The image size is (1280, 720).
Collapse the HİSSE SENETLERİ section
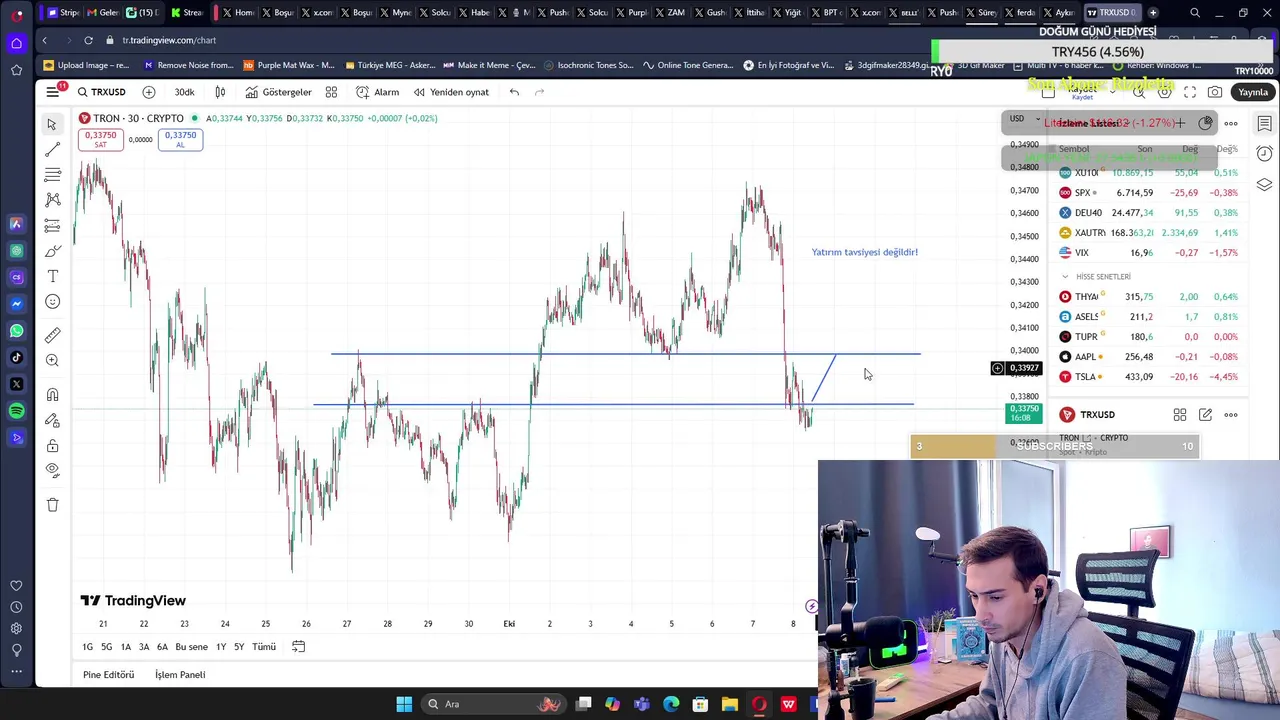click(1065, 277)
